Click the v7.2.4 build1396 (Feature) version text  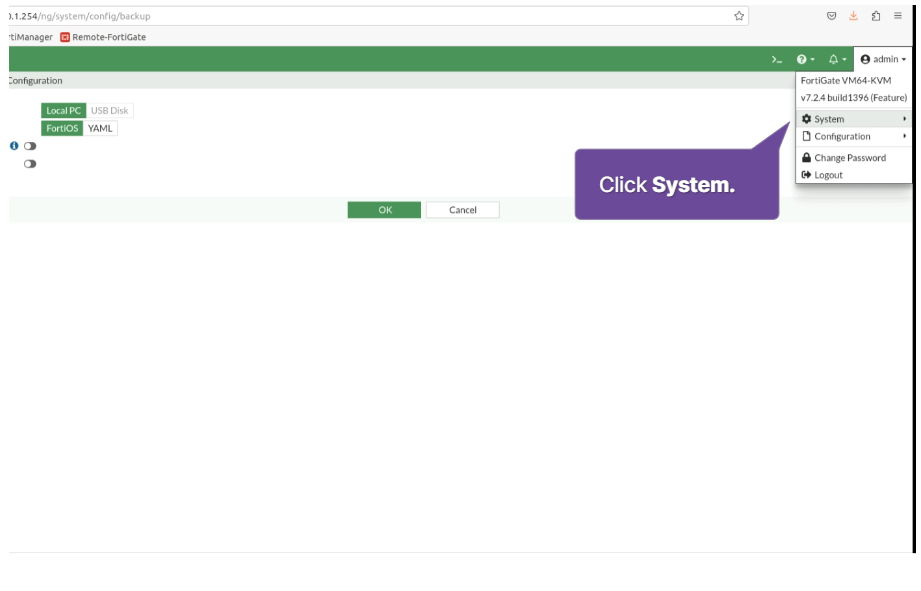(853, 98)
